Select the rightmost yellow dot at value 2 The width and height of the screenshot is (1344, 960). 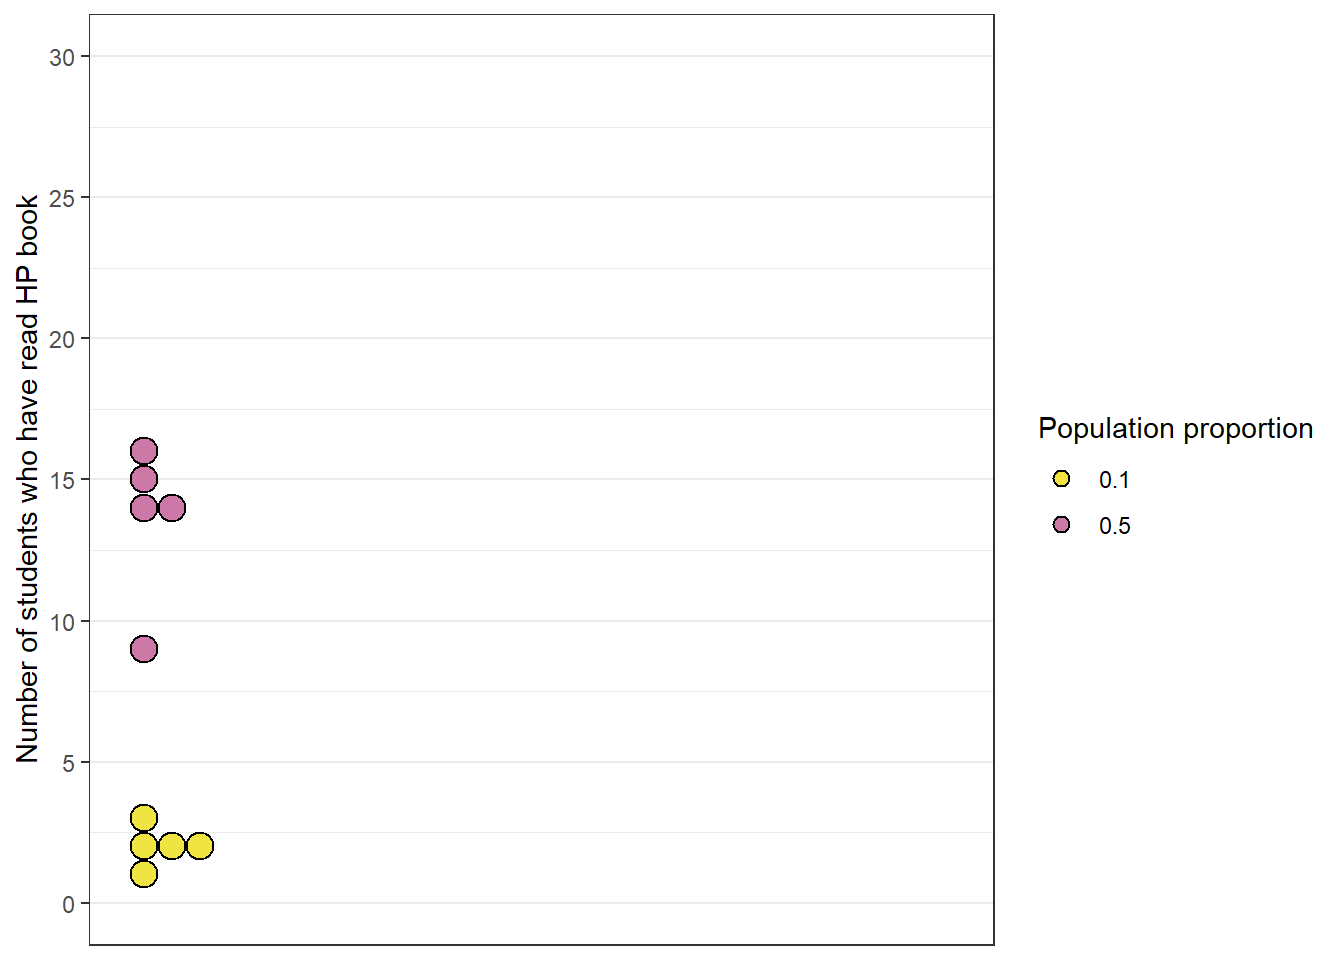[200, 846]
